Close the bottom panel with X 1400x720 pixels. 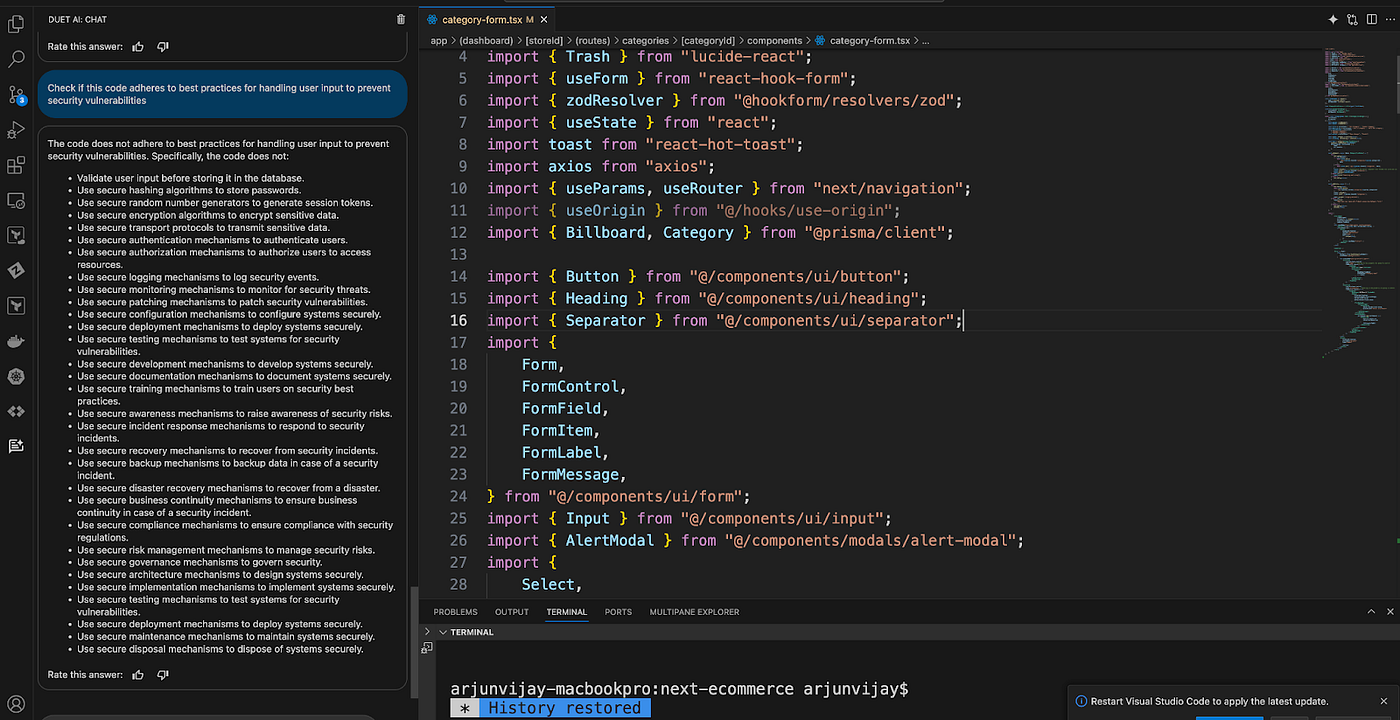(1389, 611)
